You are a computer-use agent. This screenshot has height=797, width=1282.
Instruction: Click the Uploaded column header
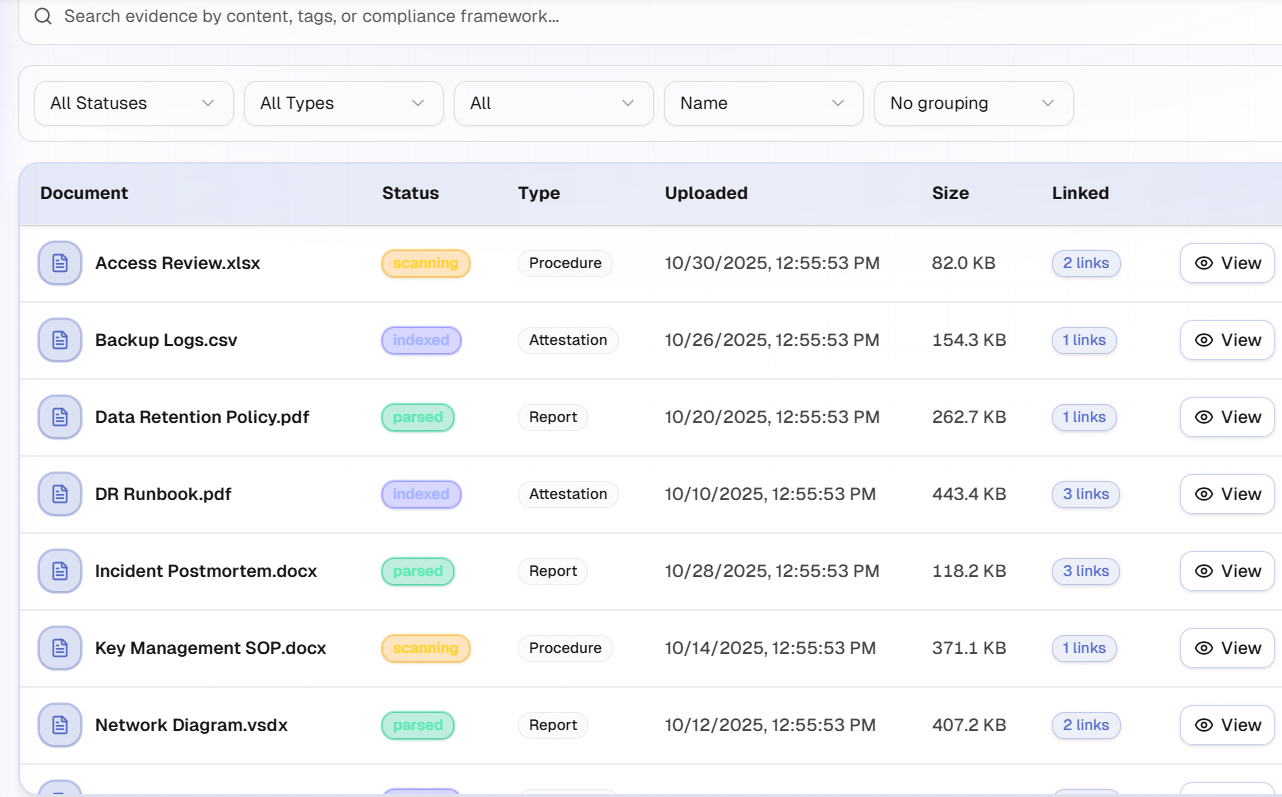point(706,193)
